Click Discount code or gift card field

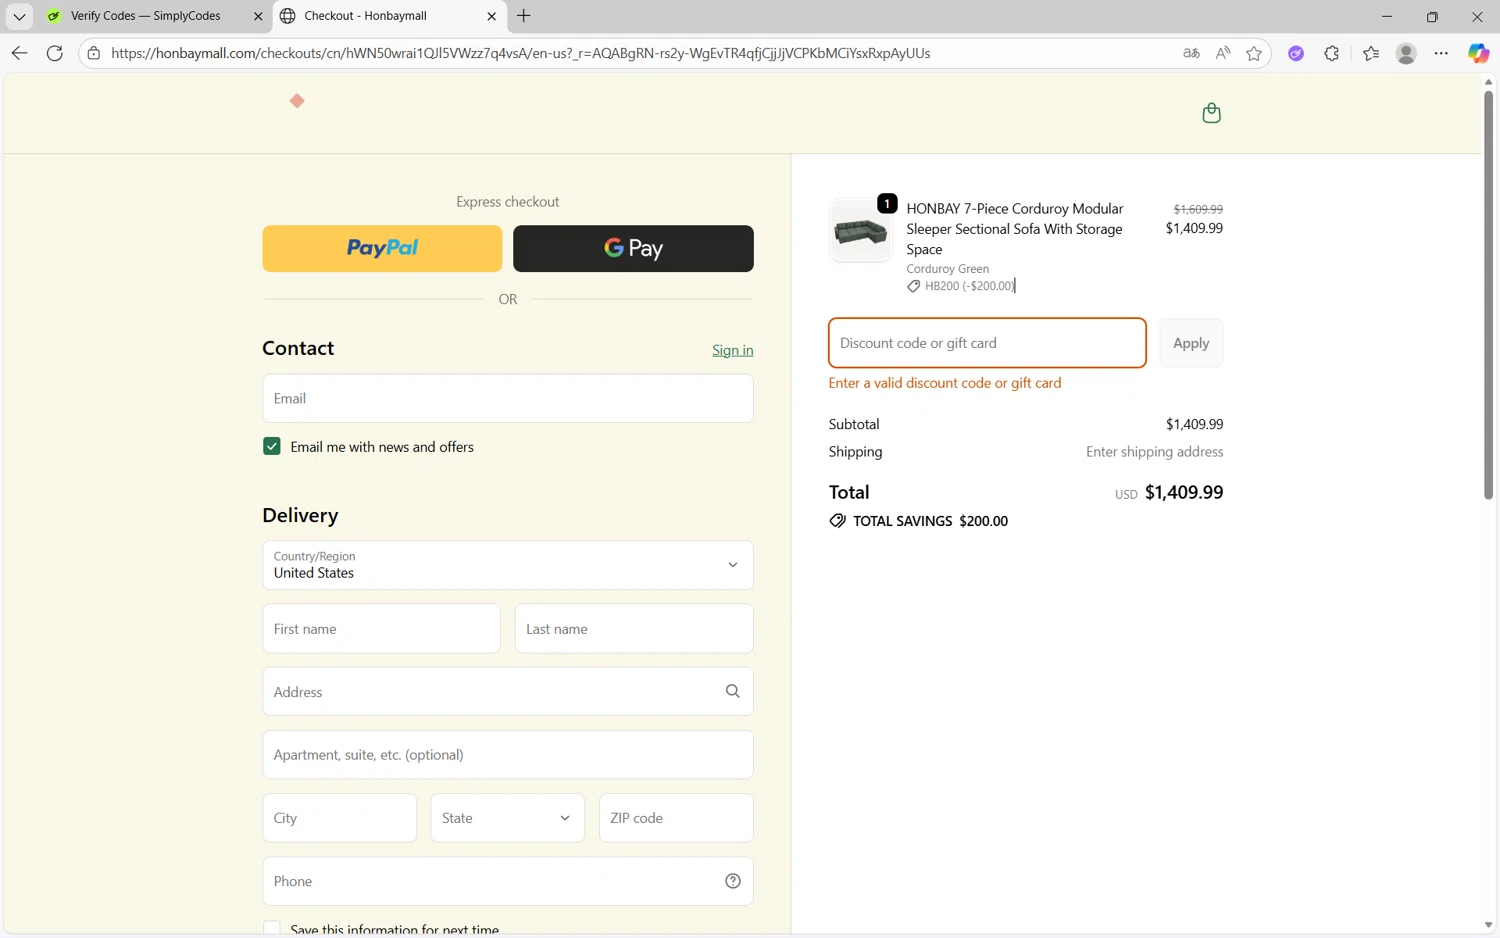[x=987, y=343]
